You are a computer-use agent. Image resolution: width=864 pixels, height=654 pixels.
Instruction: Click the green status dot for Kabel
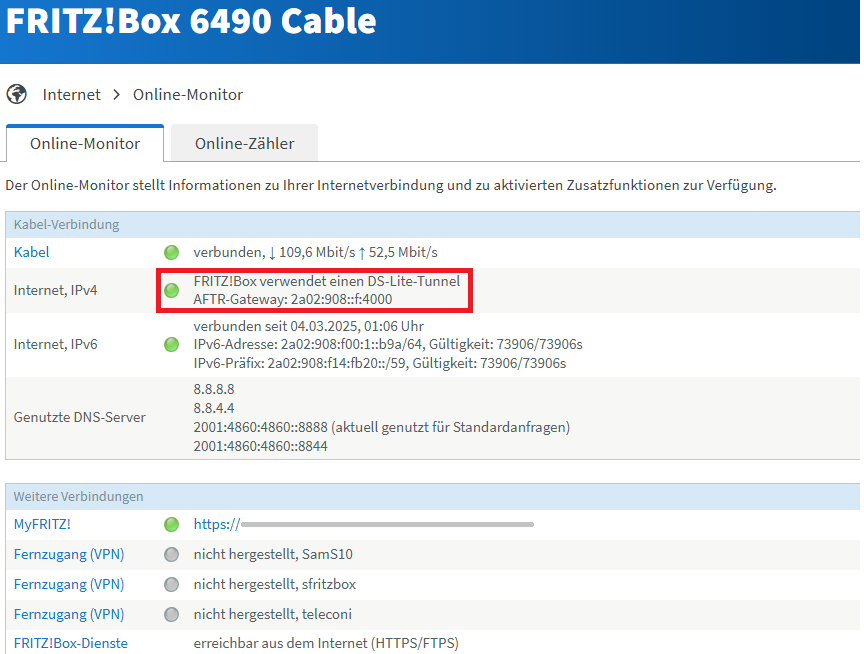click(171, 252)
